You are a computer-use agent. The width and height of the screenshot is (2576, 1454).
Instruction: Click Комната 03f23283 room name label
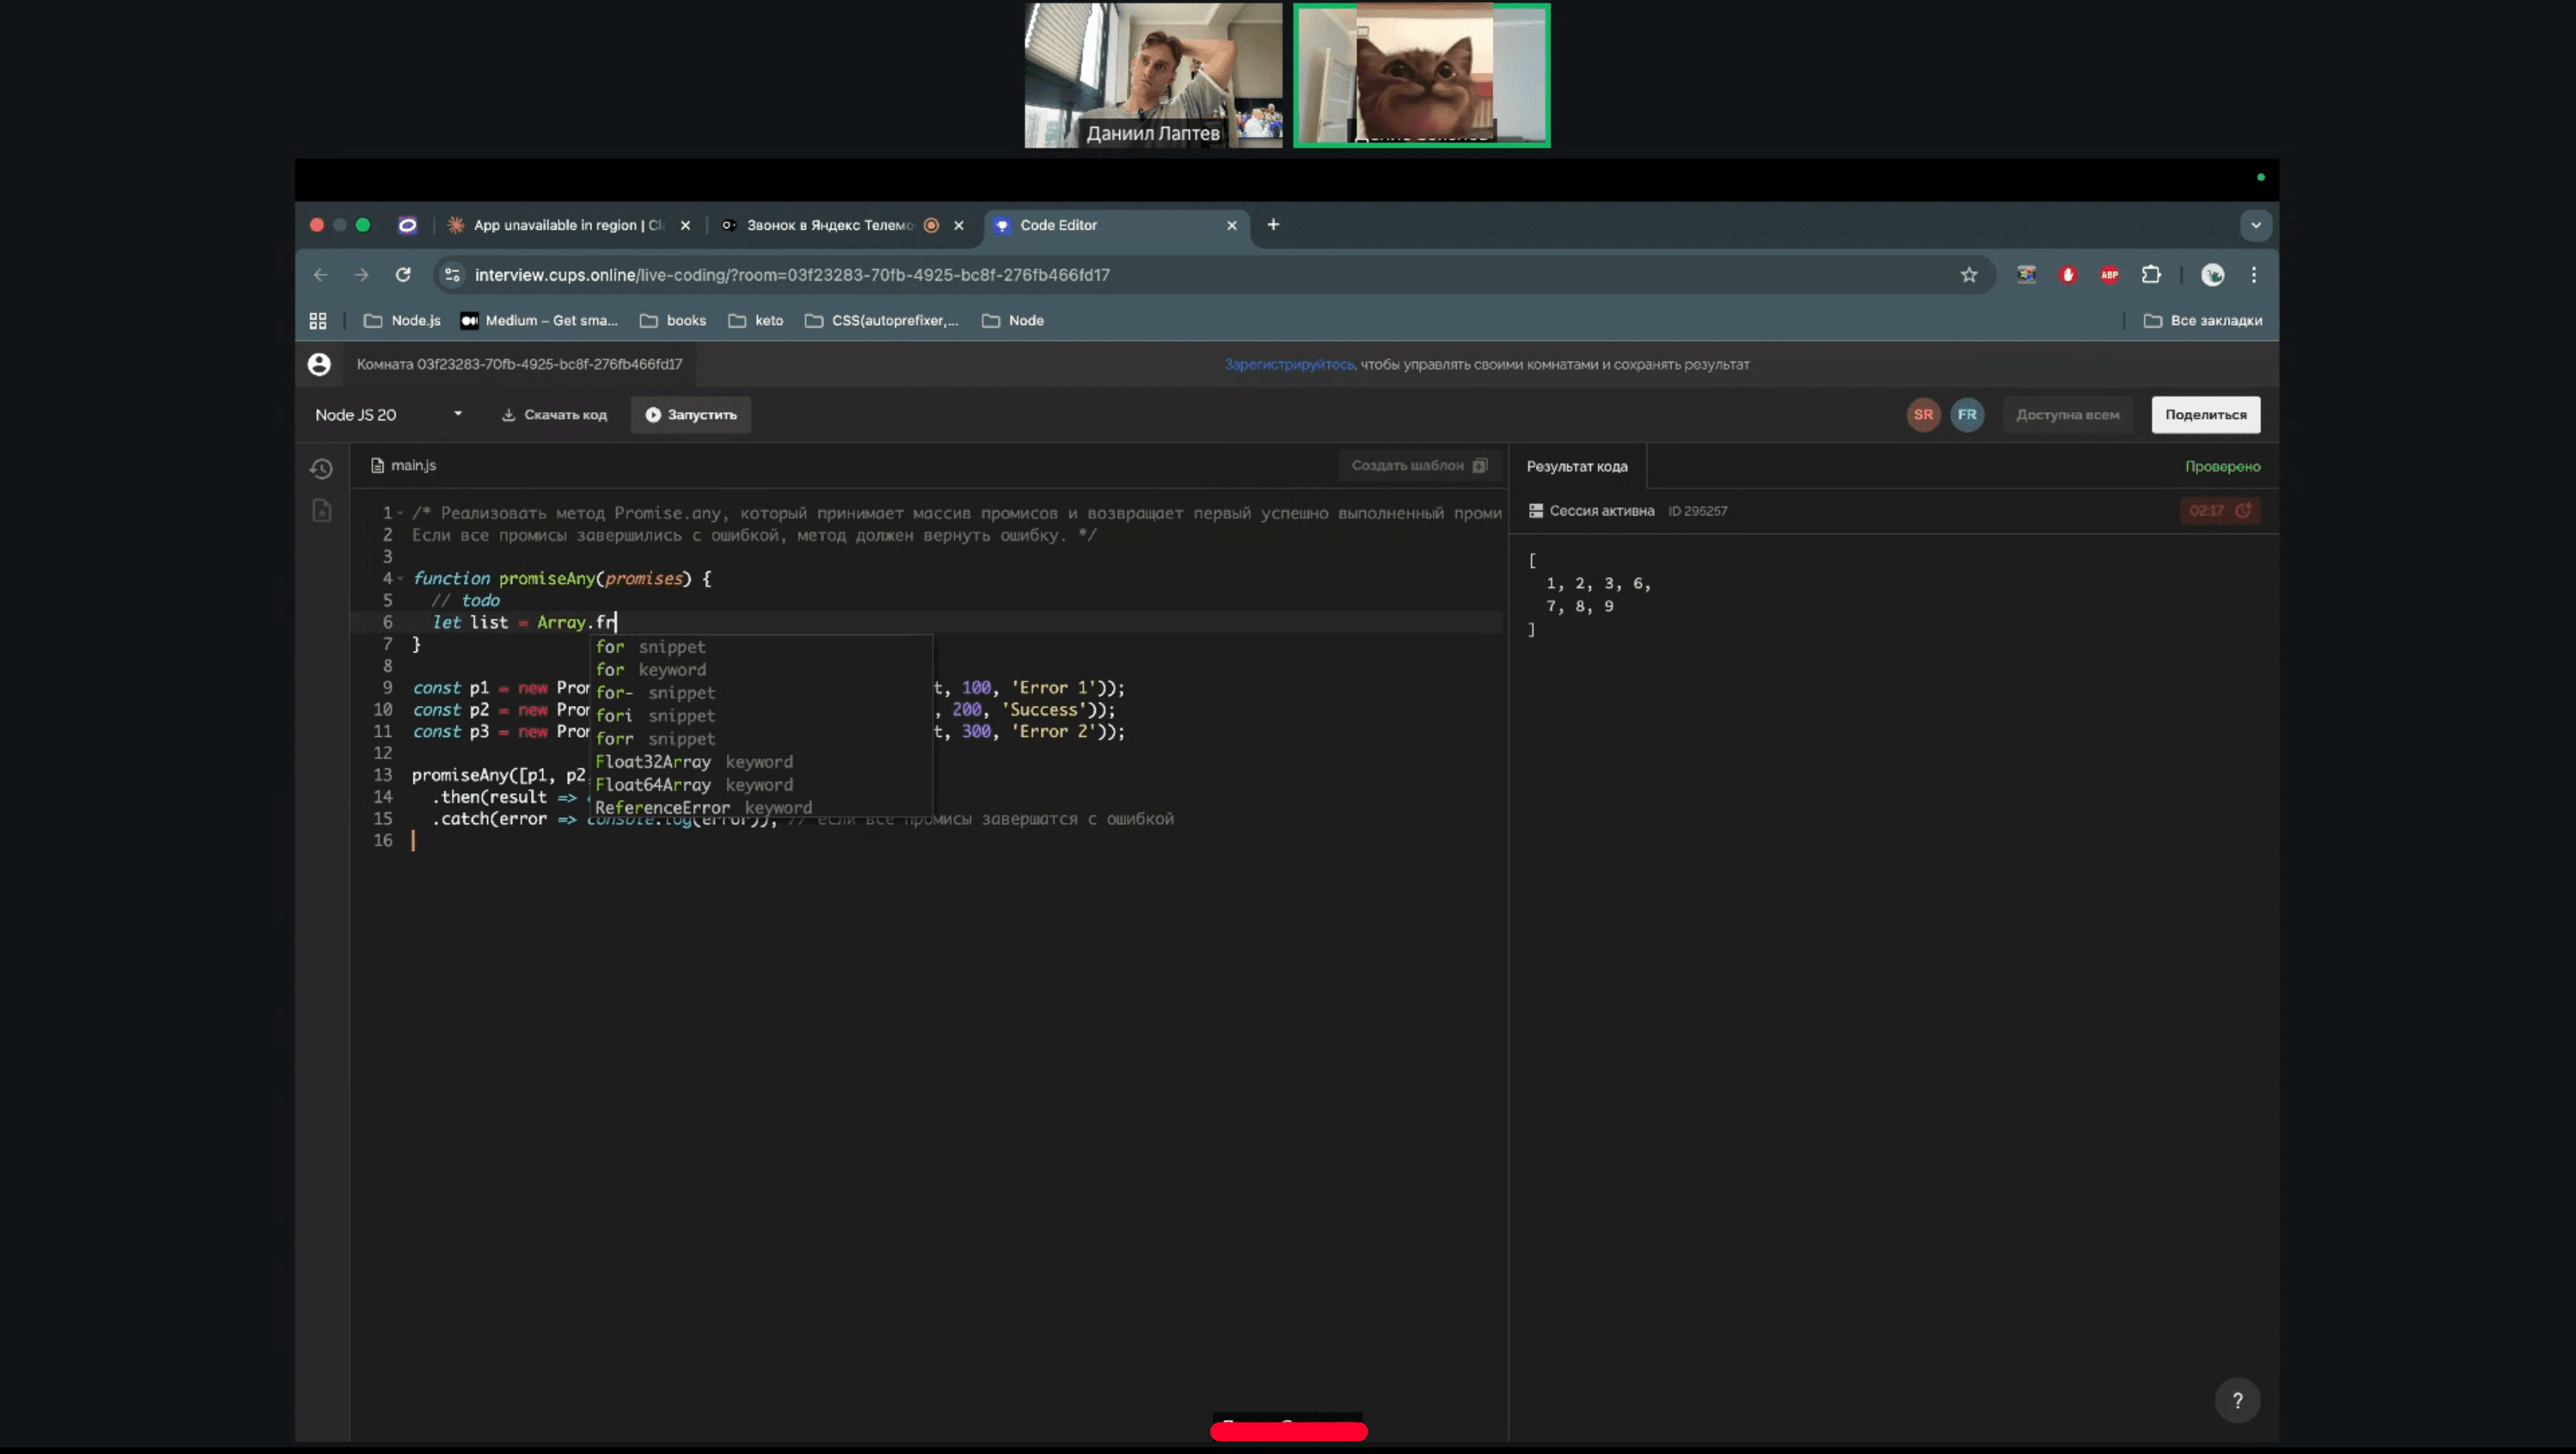(x=519, y=365)
